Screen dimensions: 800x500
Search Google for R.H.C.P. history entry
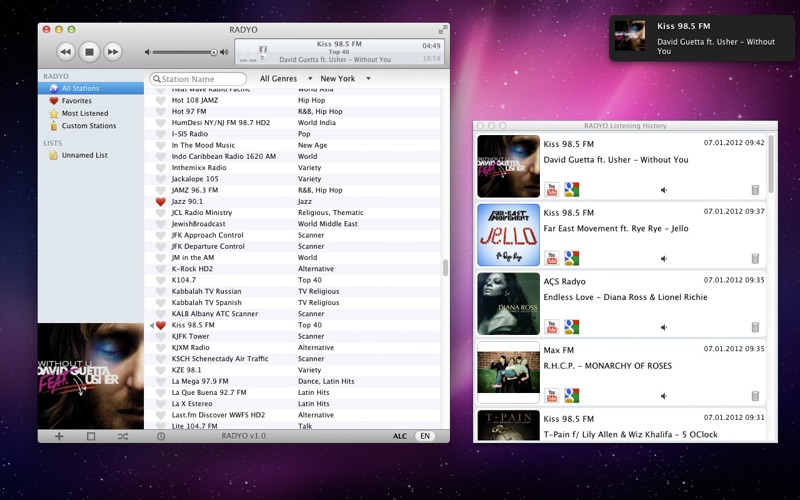pos(571,395)
